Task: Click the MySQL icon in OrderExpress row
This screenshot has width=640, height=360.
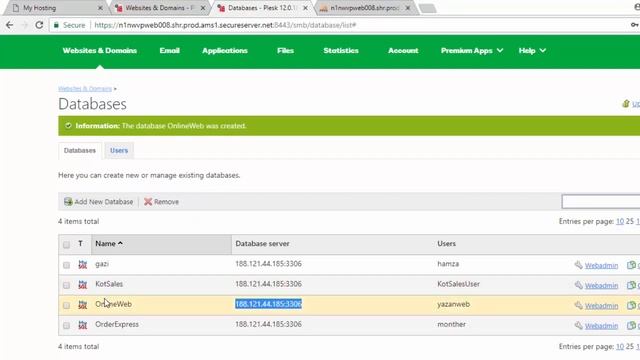Action: (x=82, y=325)
